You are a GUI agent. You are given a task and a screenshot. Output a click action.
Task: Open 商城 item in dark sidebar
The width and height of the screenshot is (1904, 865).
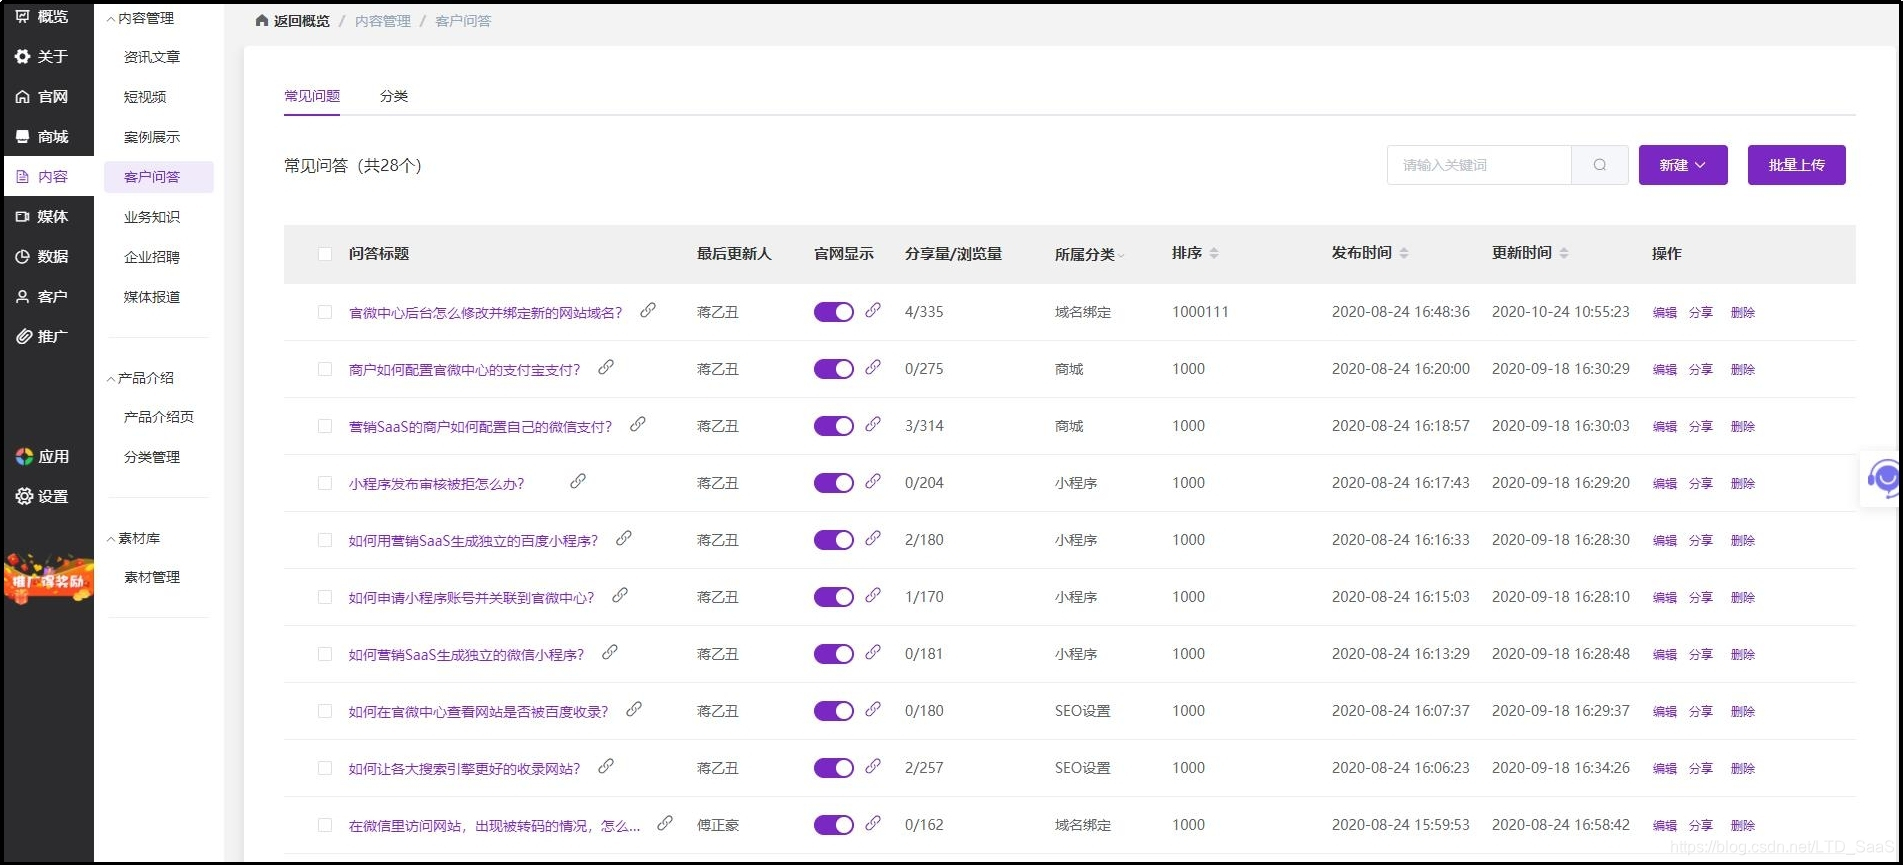(42, 137)
